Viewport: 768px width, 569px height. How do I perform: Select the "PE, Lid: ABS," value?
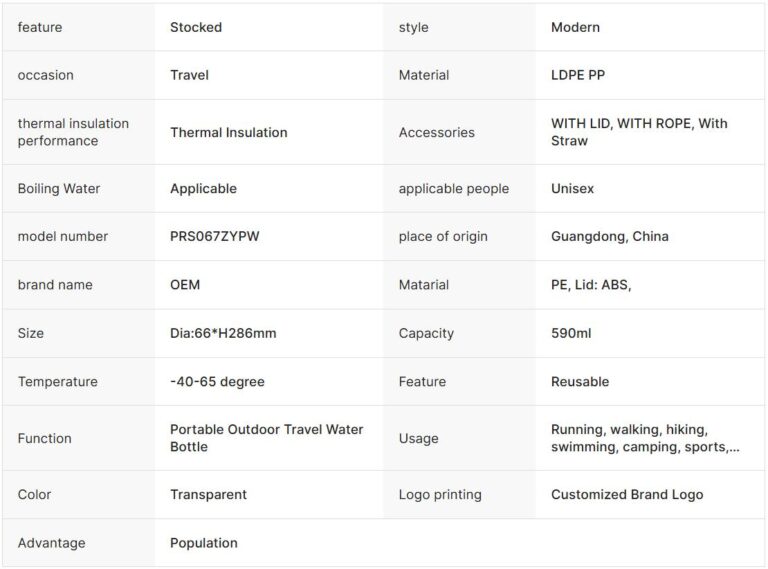click(591, 284)
